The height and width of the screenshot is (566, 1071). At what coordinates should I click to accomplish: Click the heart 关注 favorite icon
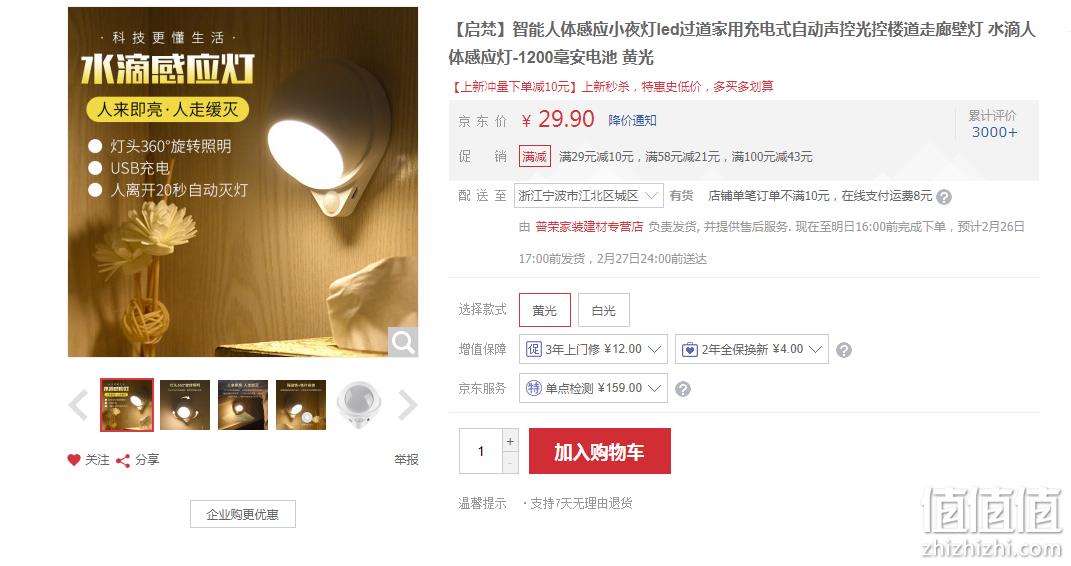[x=74, y=459]
